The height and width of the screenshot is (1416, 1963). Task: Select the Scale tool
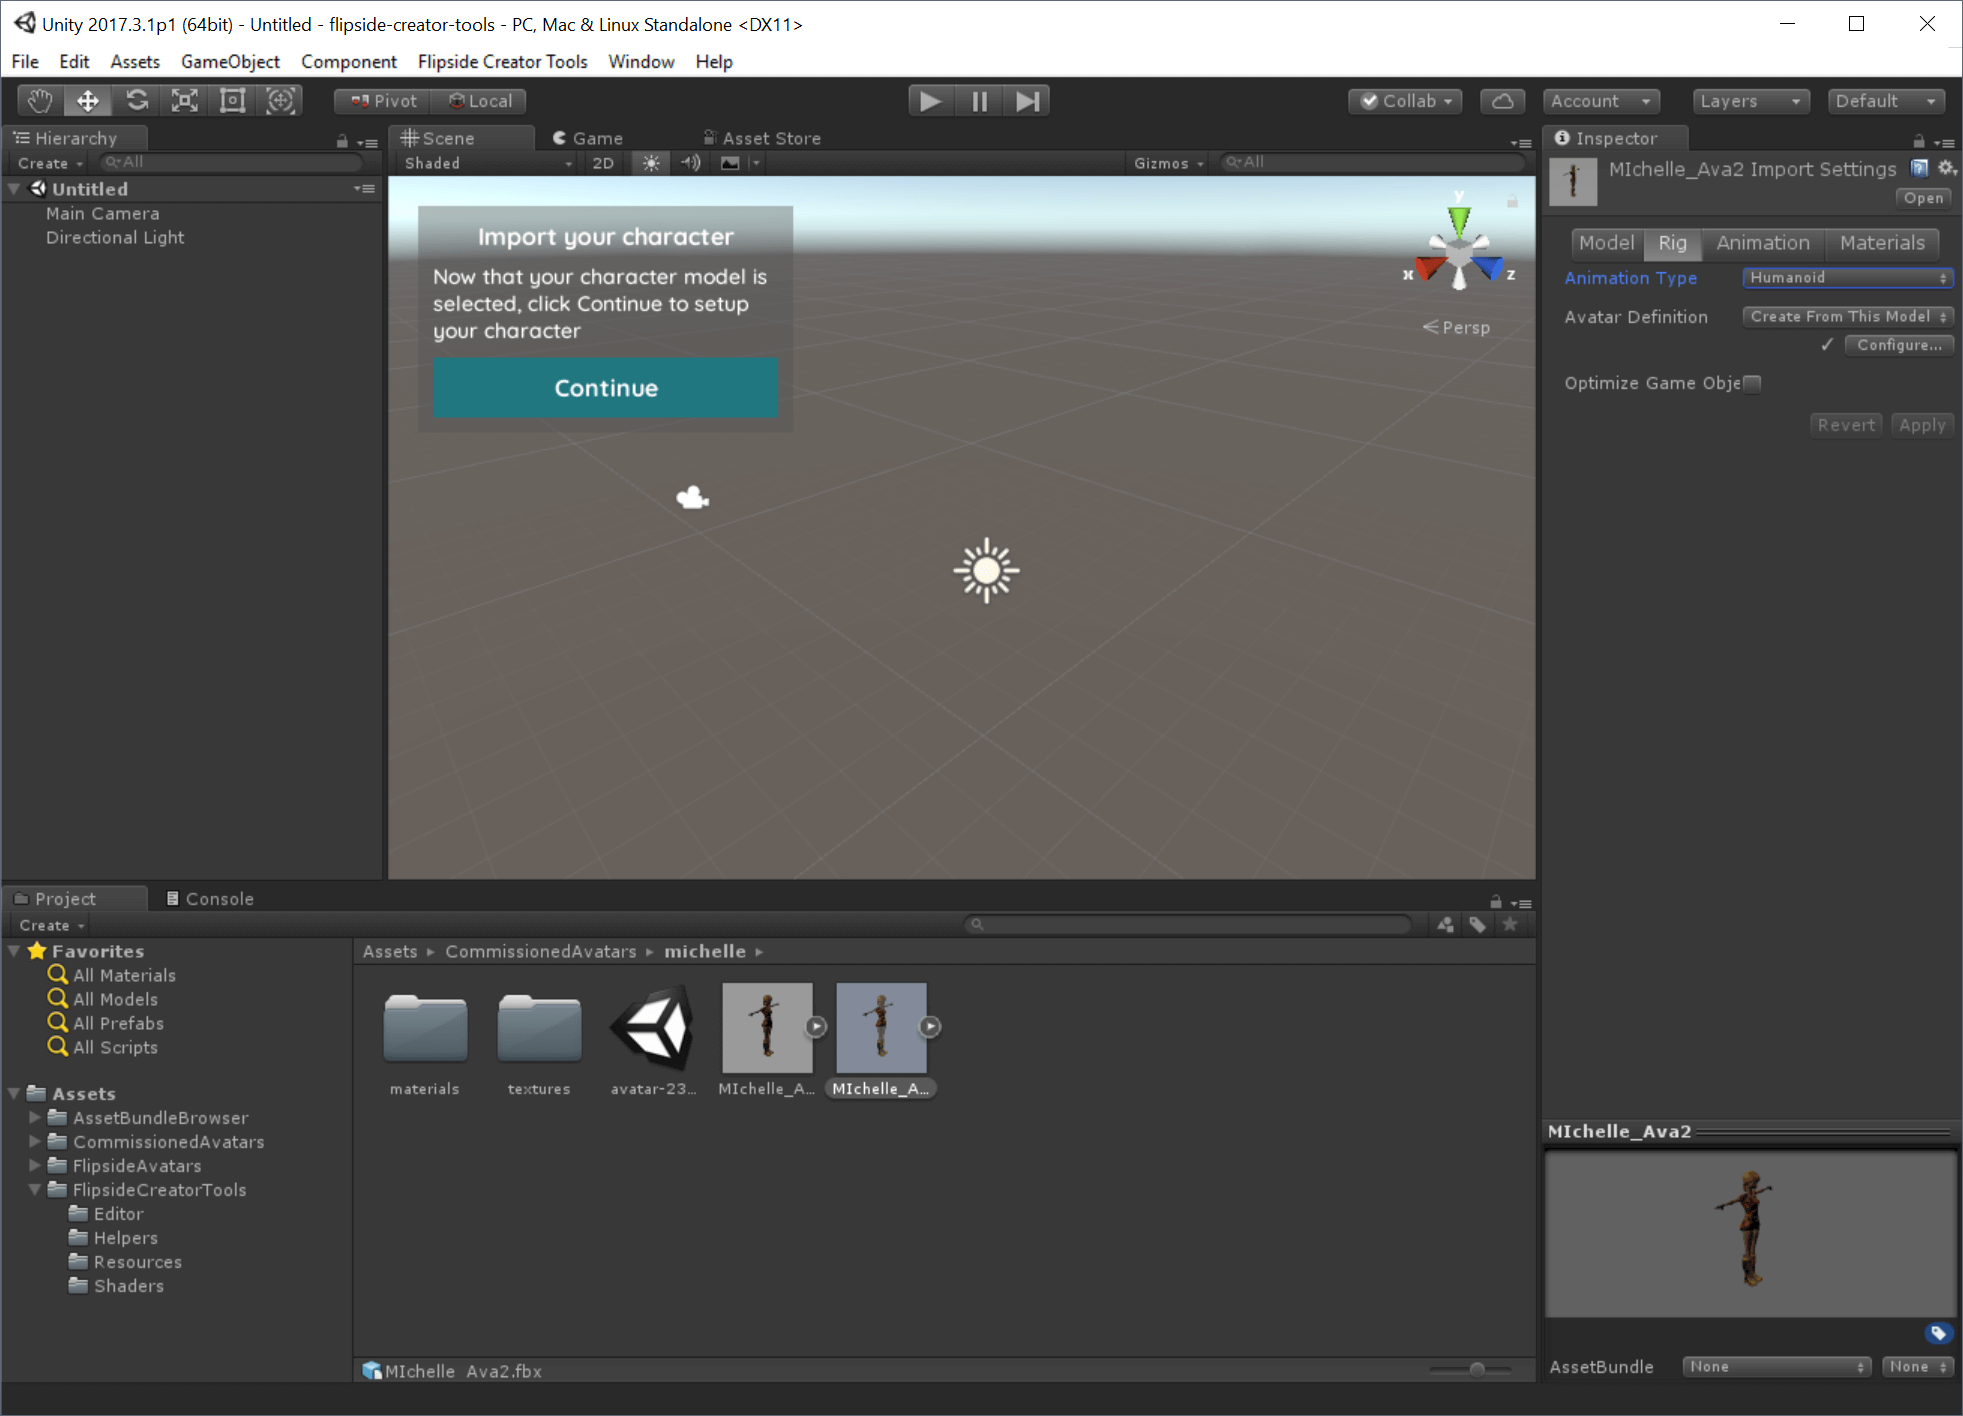(x=185, y=101)
